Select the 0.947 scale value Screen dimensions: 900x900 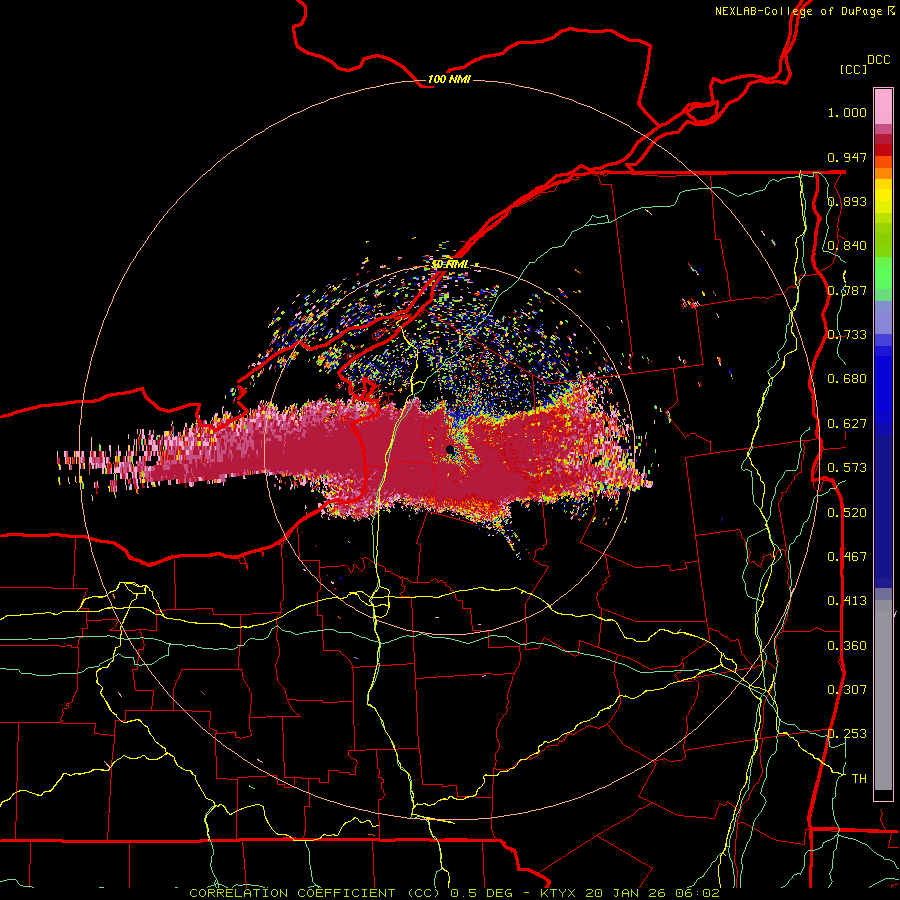[847, 157]
